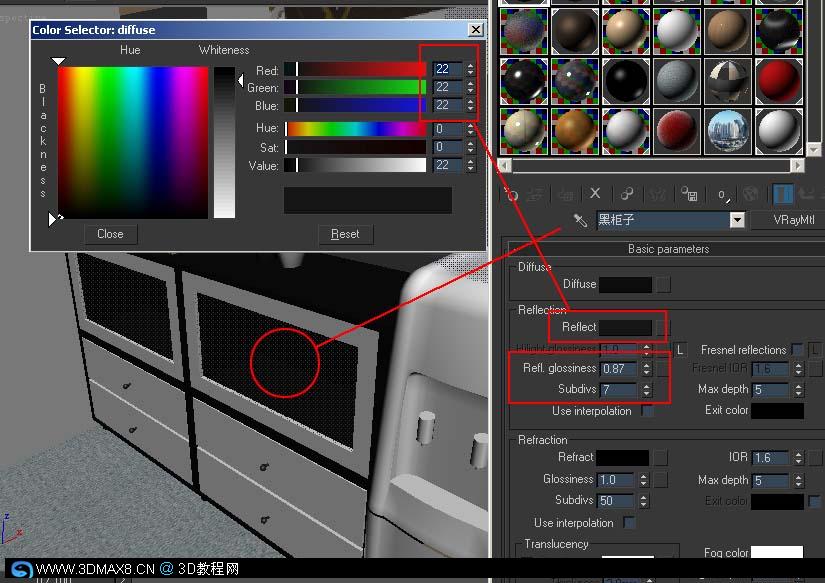Image resolution: width=825 pixels, height=583 pixels.
Task: Open the Material ID Channel flyout
Action: coord(723,195)
